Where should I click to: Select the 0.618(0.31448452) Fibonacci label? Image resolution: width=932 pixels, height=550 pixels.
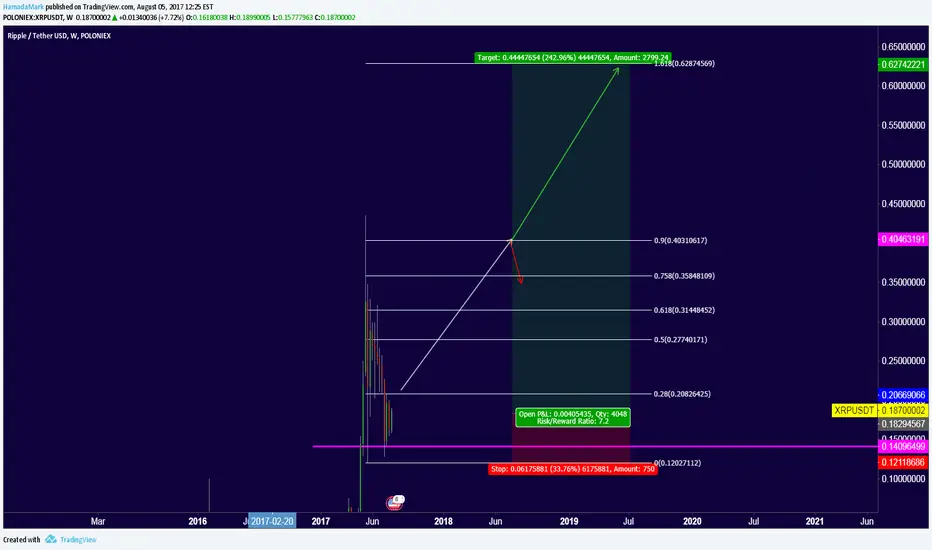pos(684,310)
